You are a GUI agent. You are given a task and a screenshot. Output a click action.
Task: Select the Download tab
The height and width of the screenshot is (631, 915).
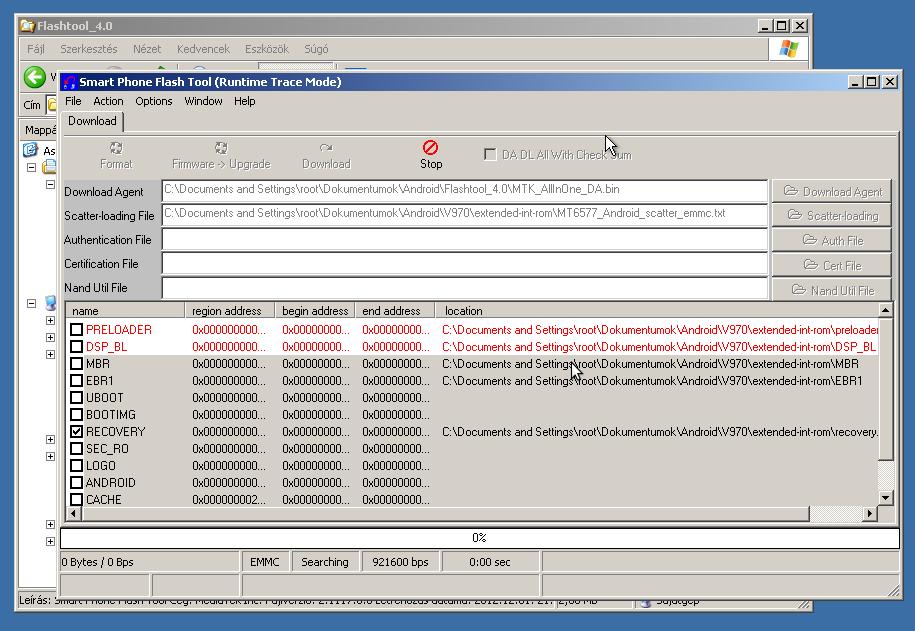point(92,121)
